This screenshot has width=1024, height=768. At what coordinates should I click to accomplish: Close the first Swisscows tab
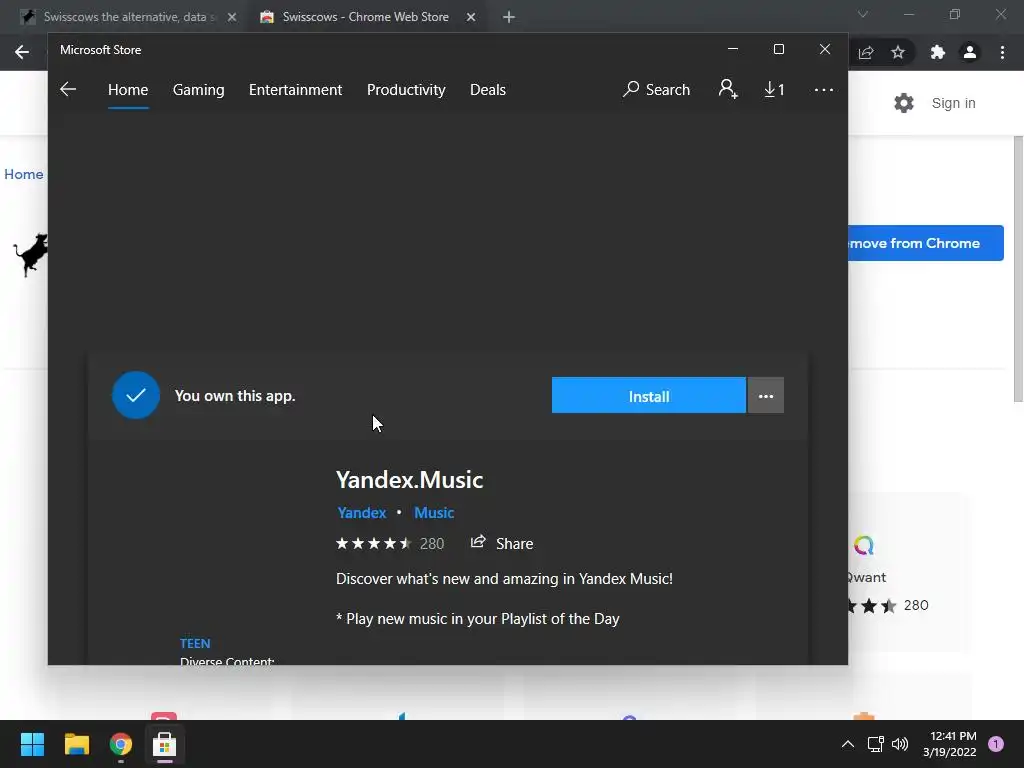point(232,17)
